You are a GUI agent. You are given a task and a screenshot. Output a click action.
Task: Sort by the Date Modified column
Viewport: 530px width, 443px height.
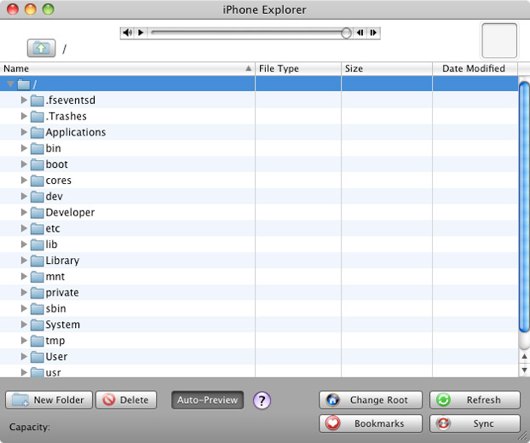pos(475,69)
